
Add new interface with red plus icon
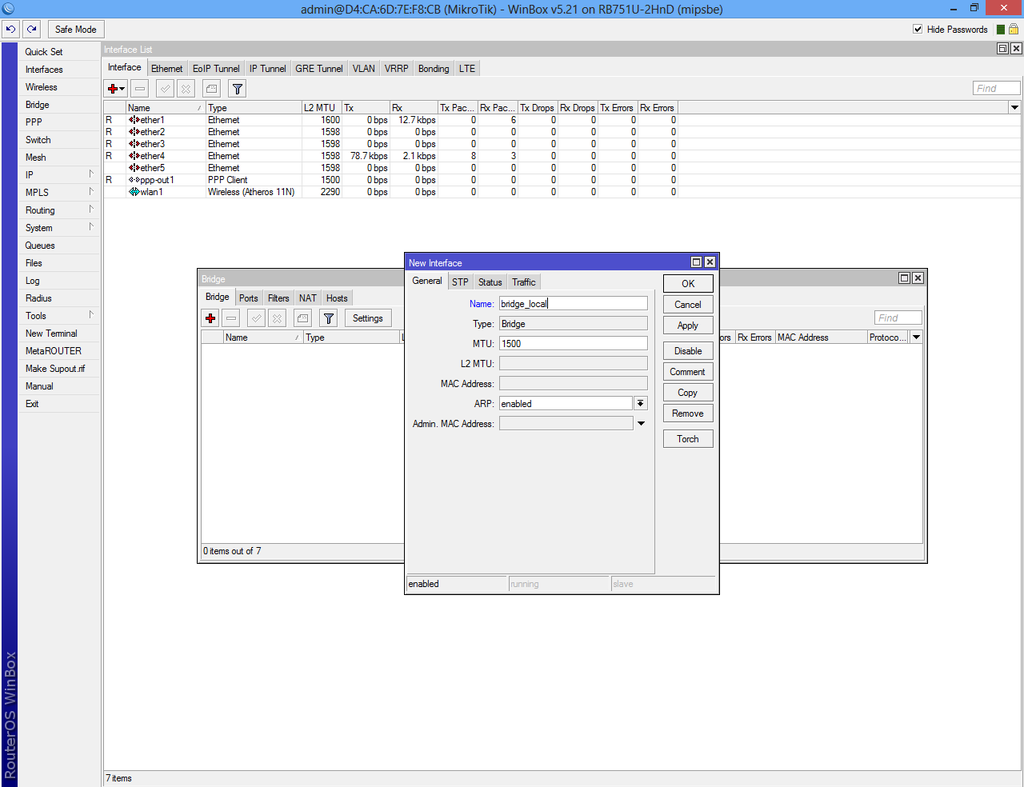pyautogui.click(x=112, y=89)
